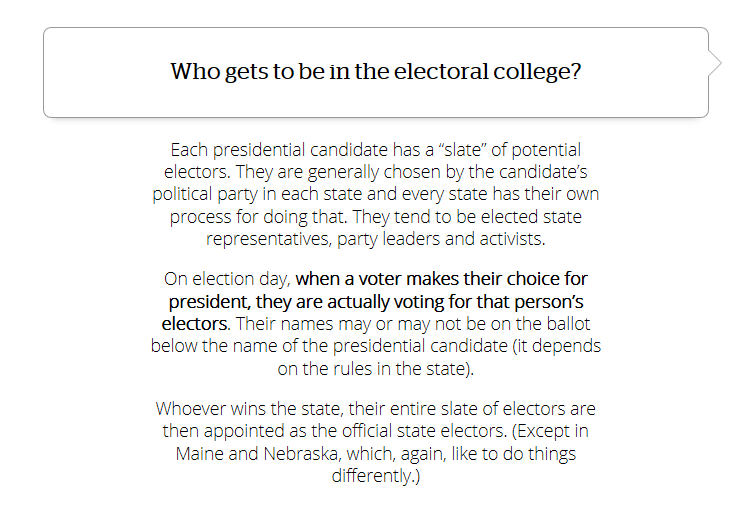Click the bold word "electors." ending the emphasized sentence

pyautogui.click(x=196, y=324)
